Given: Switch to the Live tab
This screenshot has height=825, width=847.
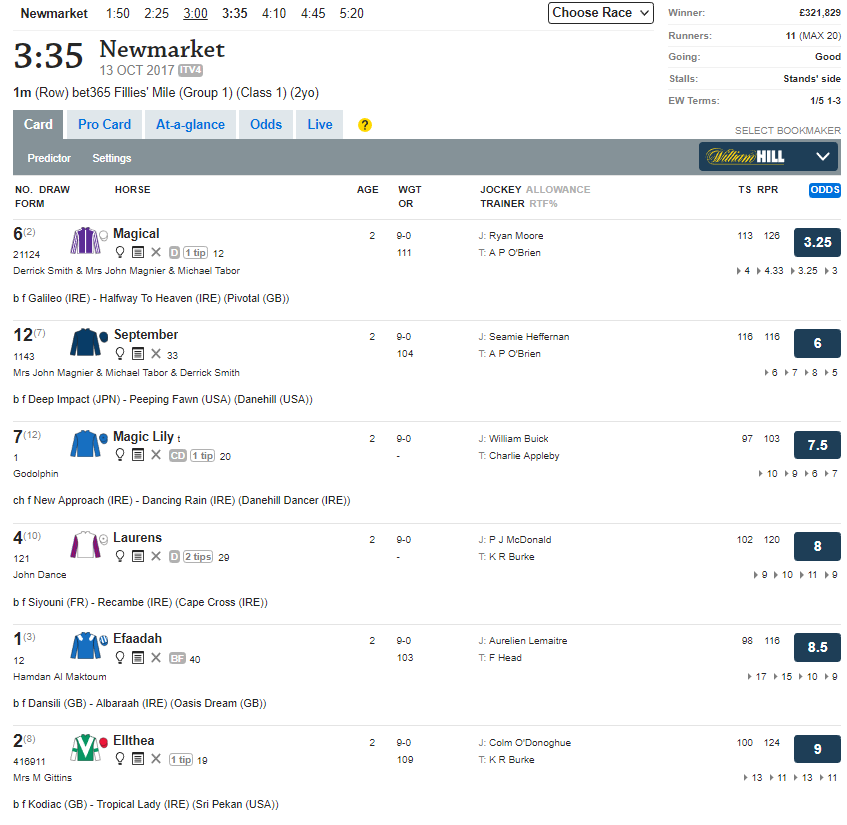Looking at the screenshot, I should pos(320,124).
